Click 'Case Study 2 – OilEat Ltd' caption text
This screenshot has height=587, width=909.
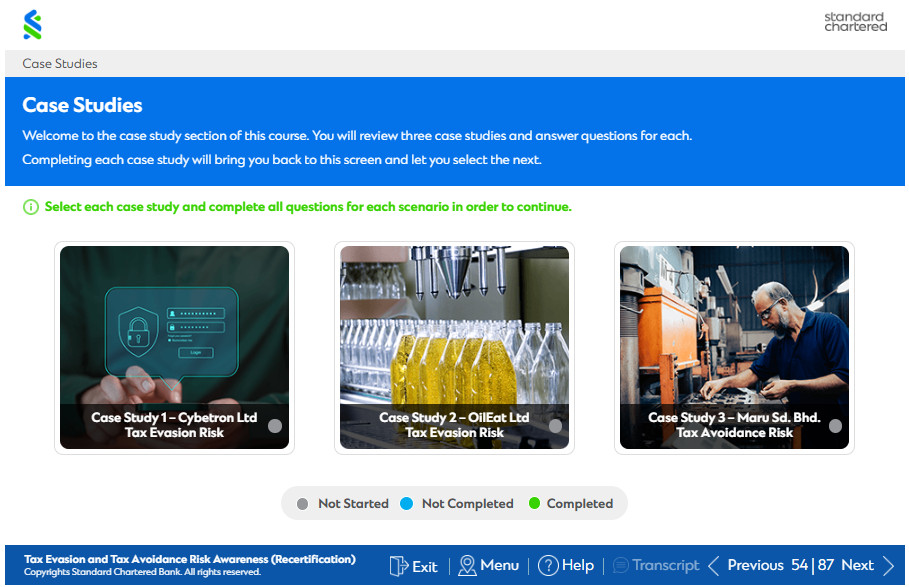454,417
